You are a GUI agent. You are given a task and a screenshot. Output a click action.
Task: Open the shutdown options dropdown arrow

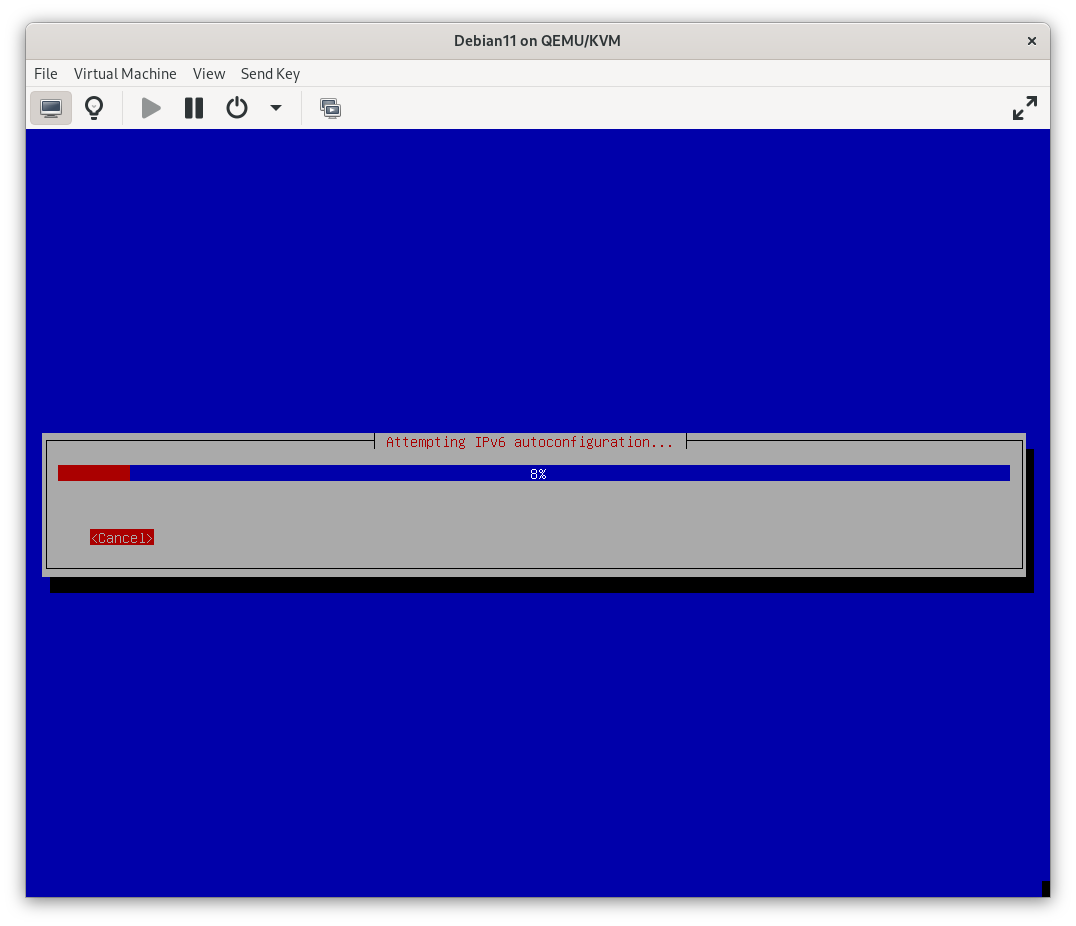coord(276,107)
